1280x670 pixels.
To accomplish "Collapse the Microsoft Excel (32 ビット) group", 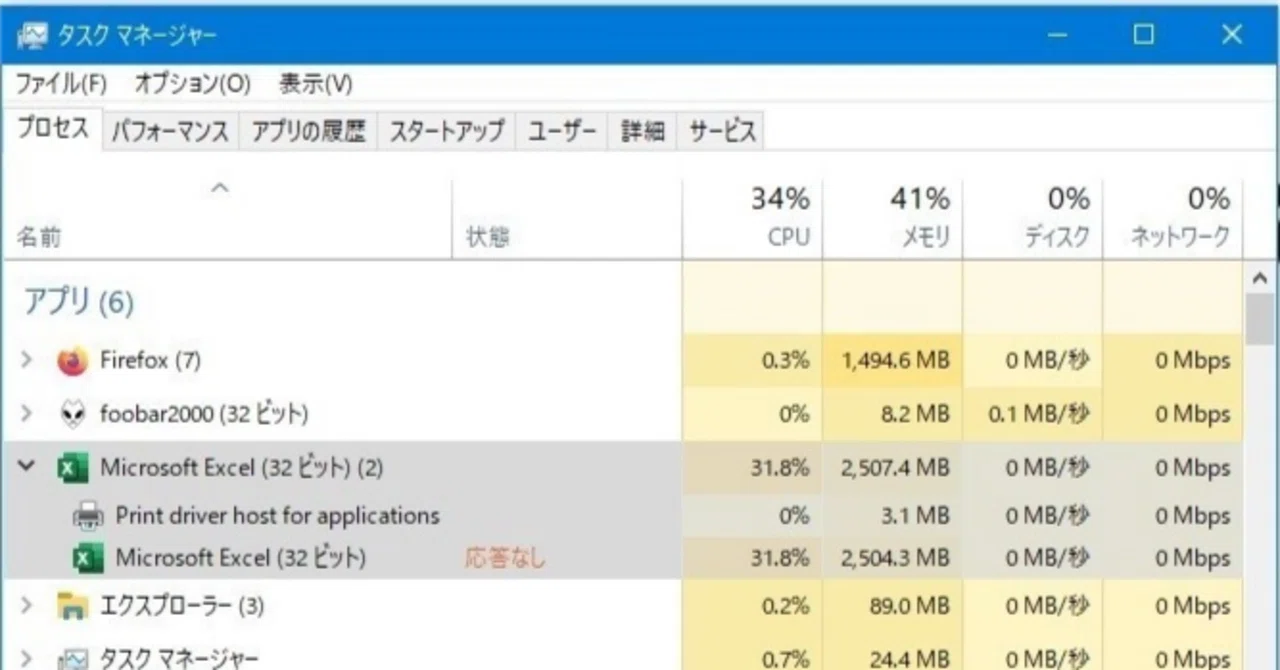I will coord(27,467).
